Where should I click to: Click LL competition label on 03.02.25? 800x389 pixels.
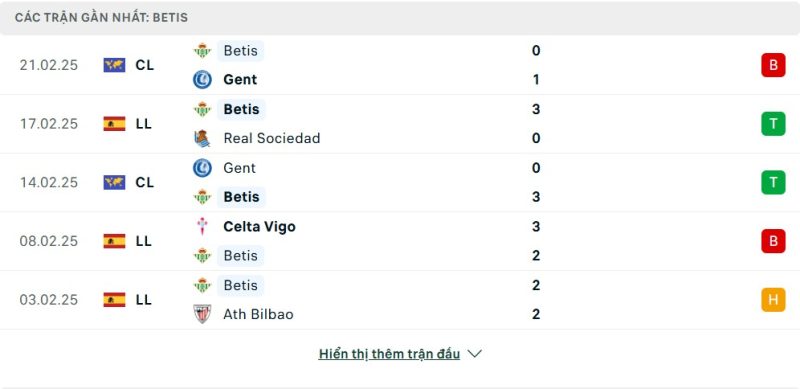[x=144, y=300]
